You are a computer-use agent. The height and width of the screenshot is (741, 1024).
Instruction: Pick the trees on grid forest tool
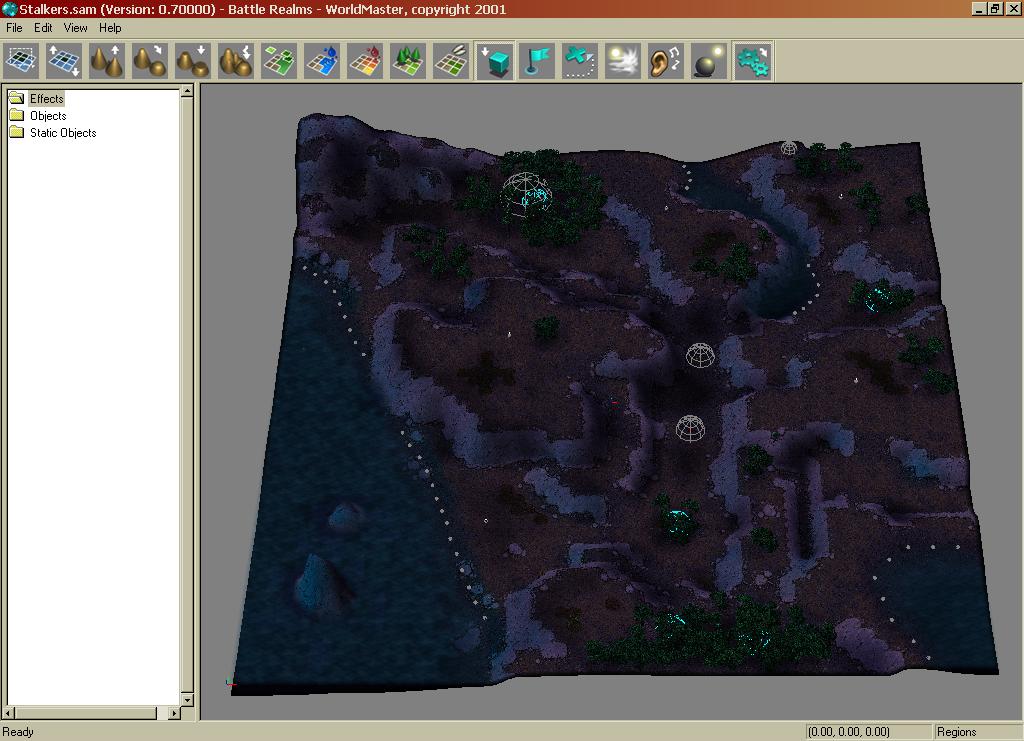(408, 61)
